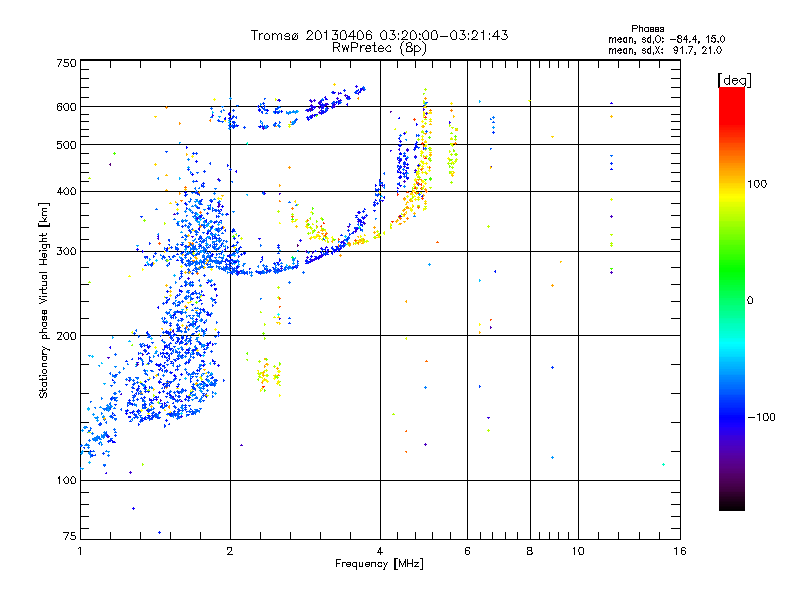This screenshot has width=800, height=600.
Task: Click the "-100" degree label beside color bar
Action: 761,417
